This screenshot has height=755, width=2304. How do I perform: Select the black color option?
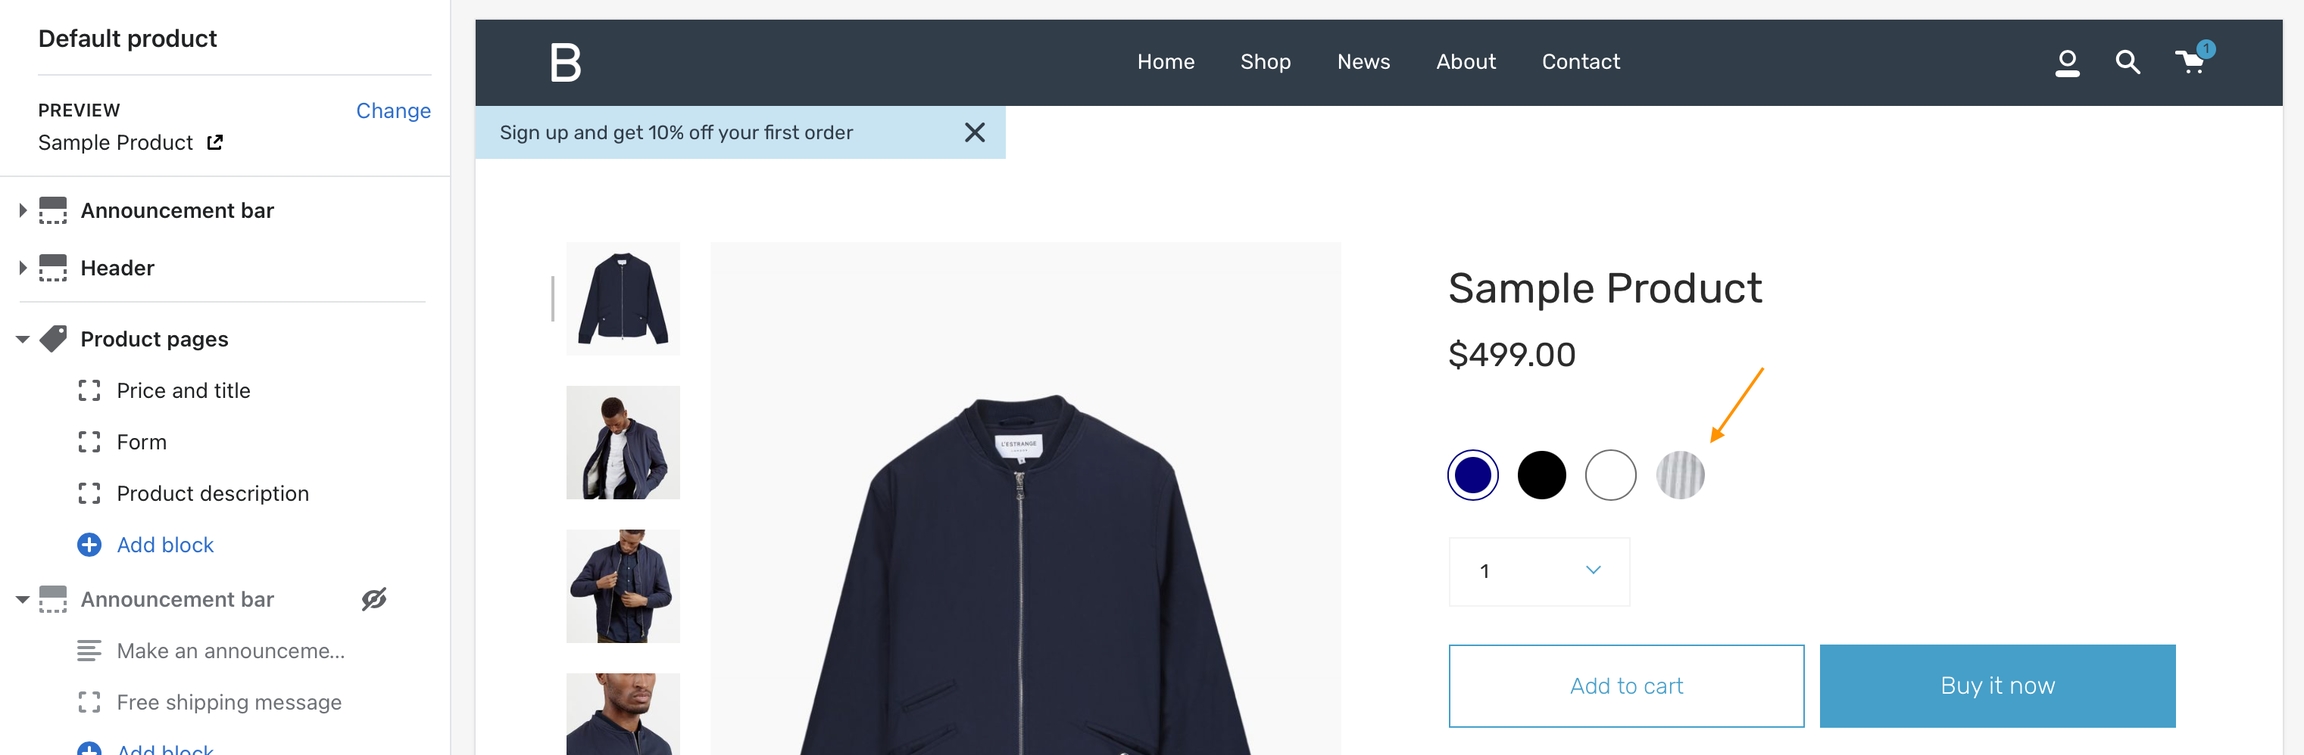point(1541,475)
